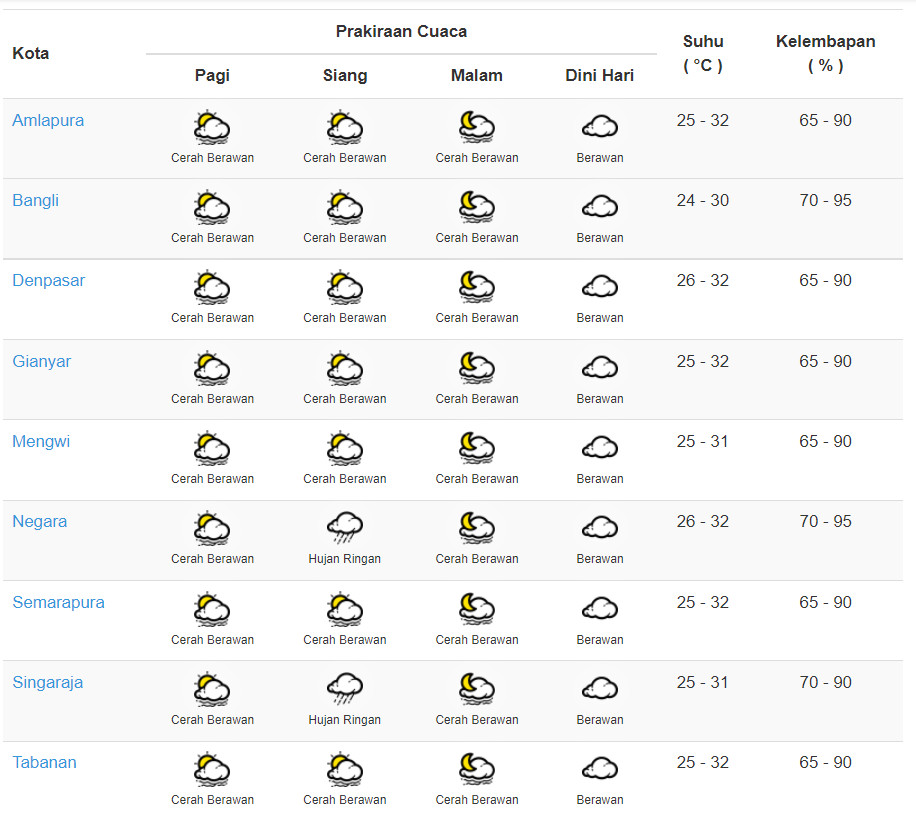Click Gianyar's Malam moon cloud icon
This screenshot has width=916, height=833.
[x=477, y=367]
